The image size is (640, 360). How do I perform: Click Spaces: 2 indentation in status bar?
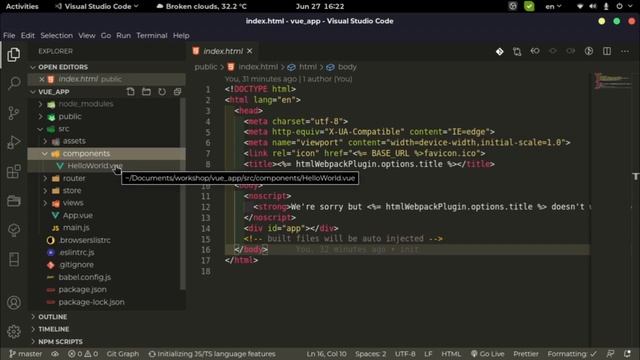pyautogui.click(x=370, y=354)
